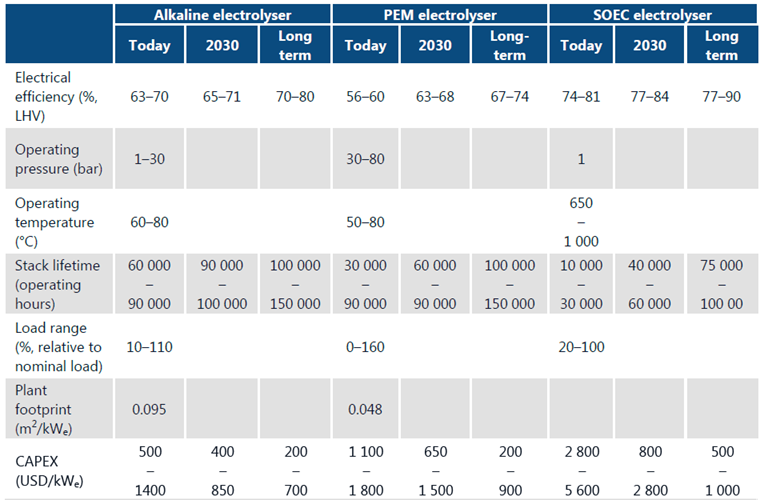The width and height of the screenshot is (765, 500).
Task: Click the 0.048 plant footprint cell
Action: pyautogui.click(x=366, y=407)
